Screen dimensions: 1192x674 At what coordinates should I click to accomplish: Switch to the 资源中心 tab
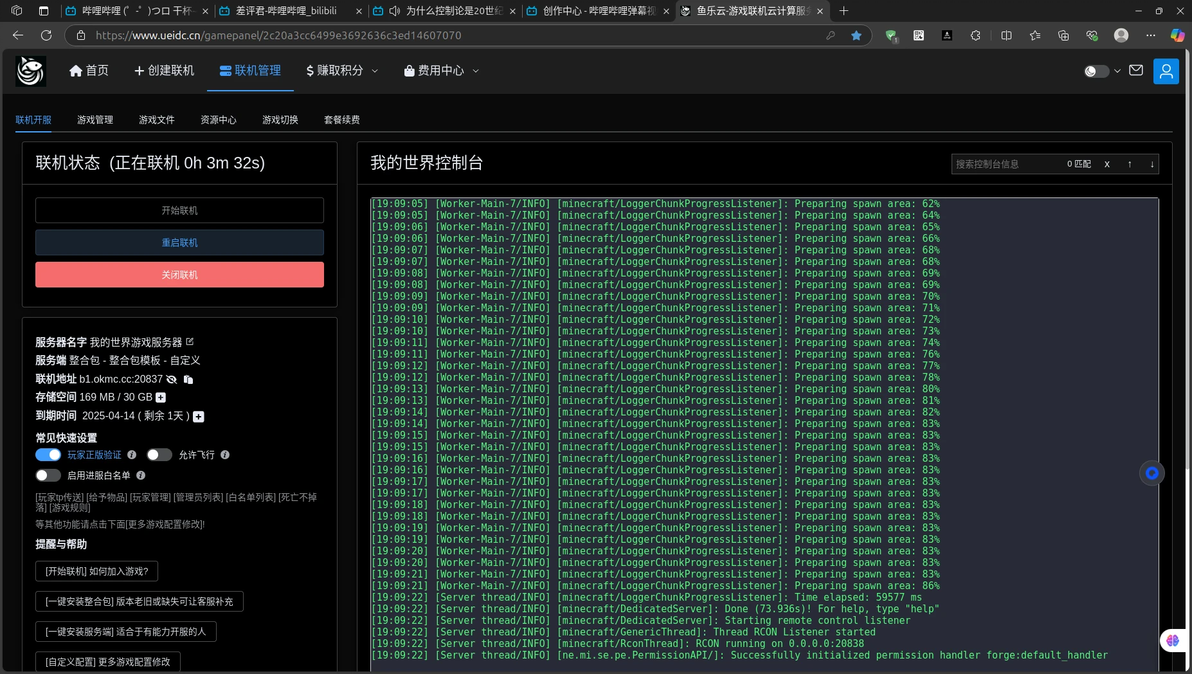pos(218,119)
